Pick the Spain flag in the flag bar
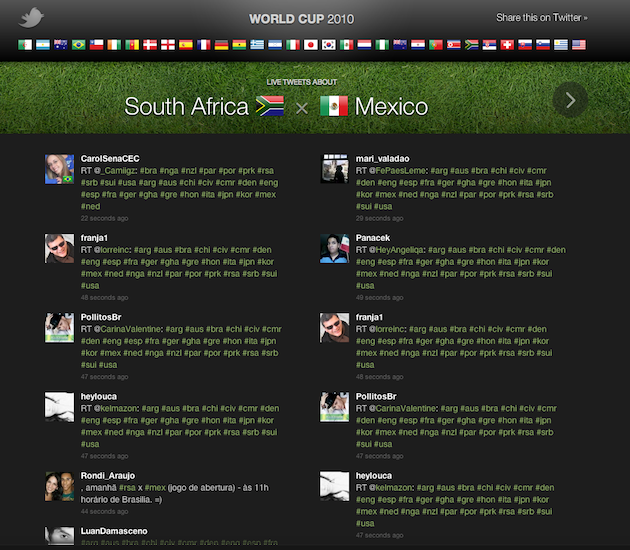 coord(186,45)
